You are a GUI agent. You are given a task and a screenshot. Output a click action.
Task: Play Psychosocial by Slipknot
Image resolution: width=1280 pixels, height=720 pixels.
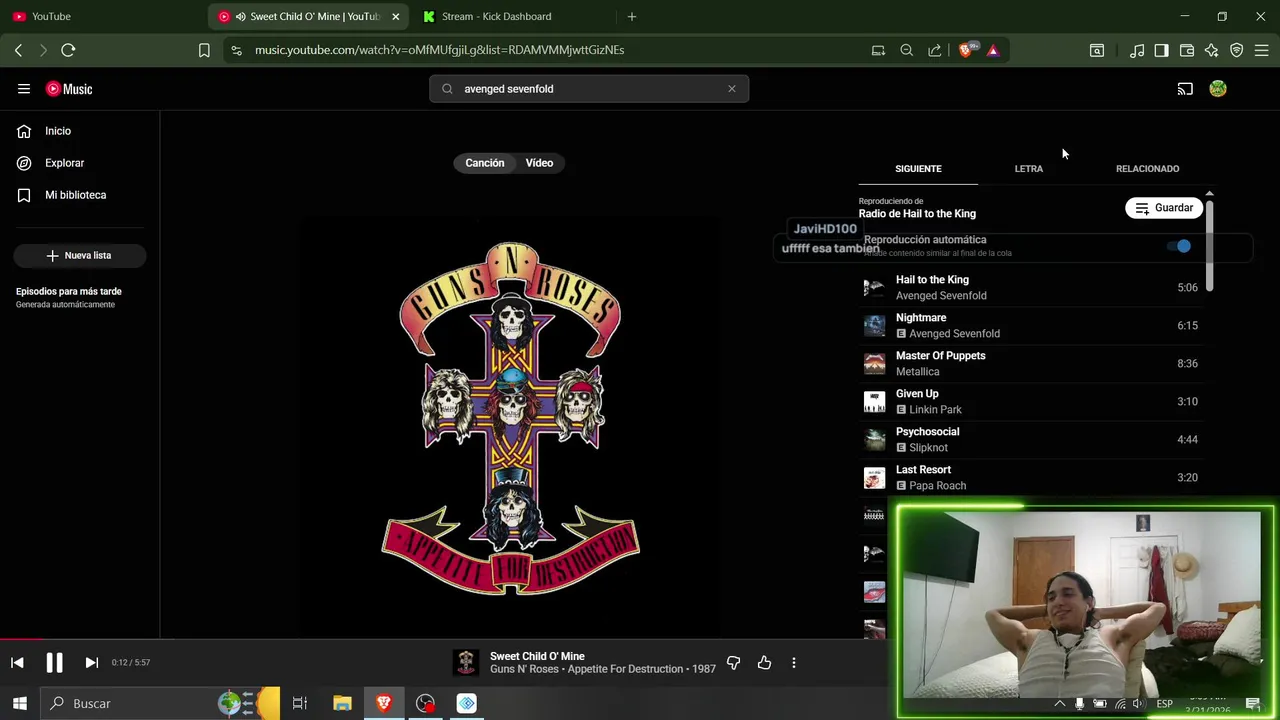(1030, 440)
